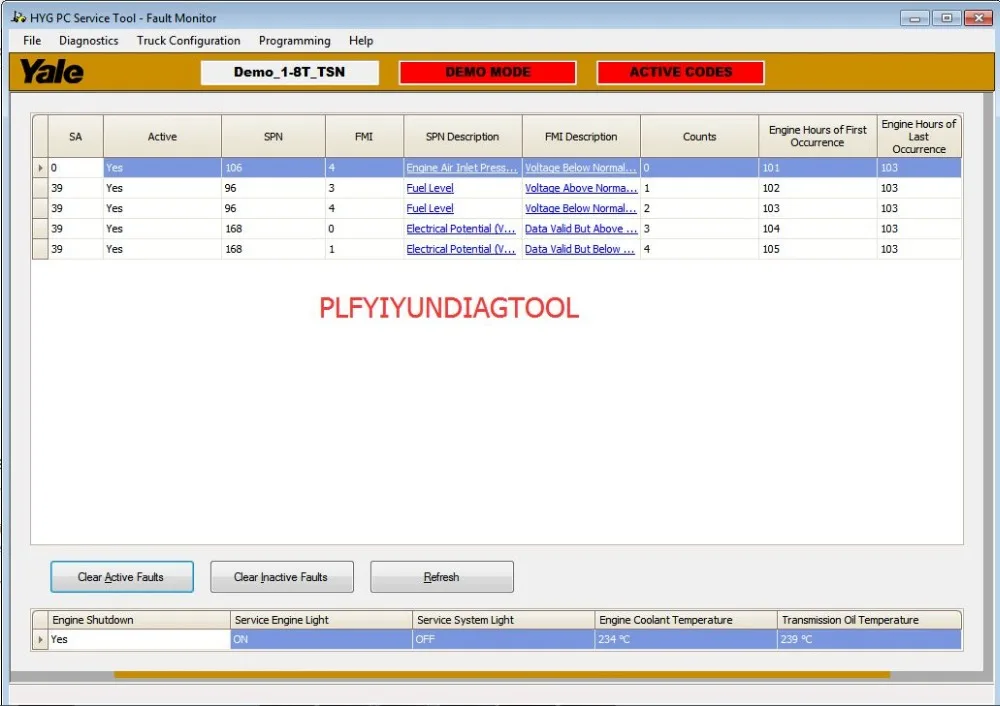The width and height of the screenshot is (1000, 706).
Task: Click Engine Coolant Temperature column header
Action: tap(686, 620)
